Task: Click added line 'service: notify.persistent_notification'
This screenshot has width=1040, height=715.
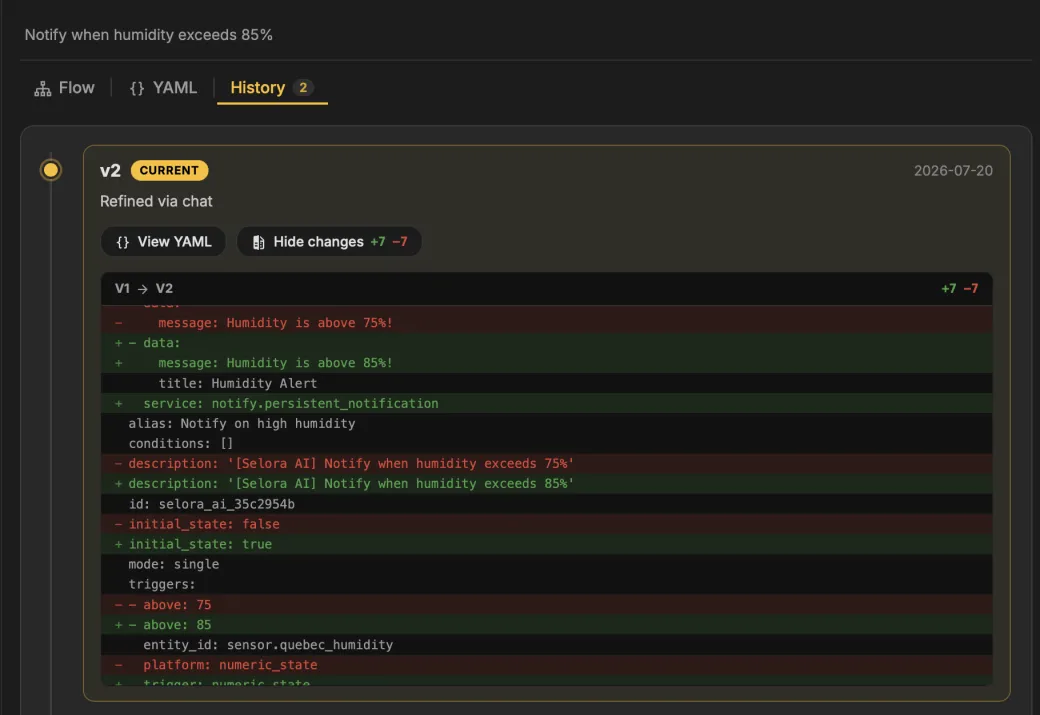Action: (547, 403)
